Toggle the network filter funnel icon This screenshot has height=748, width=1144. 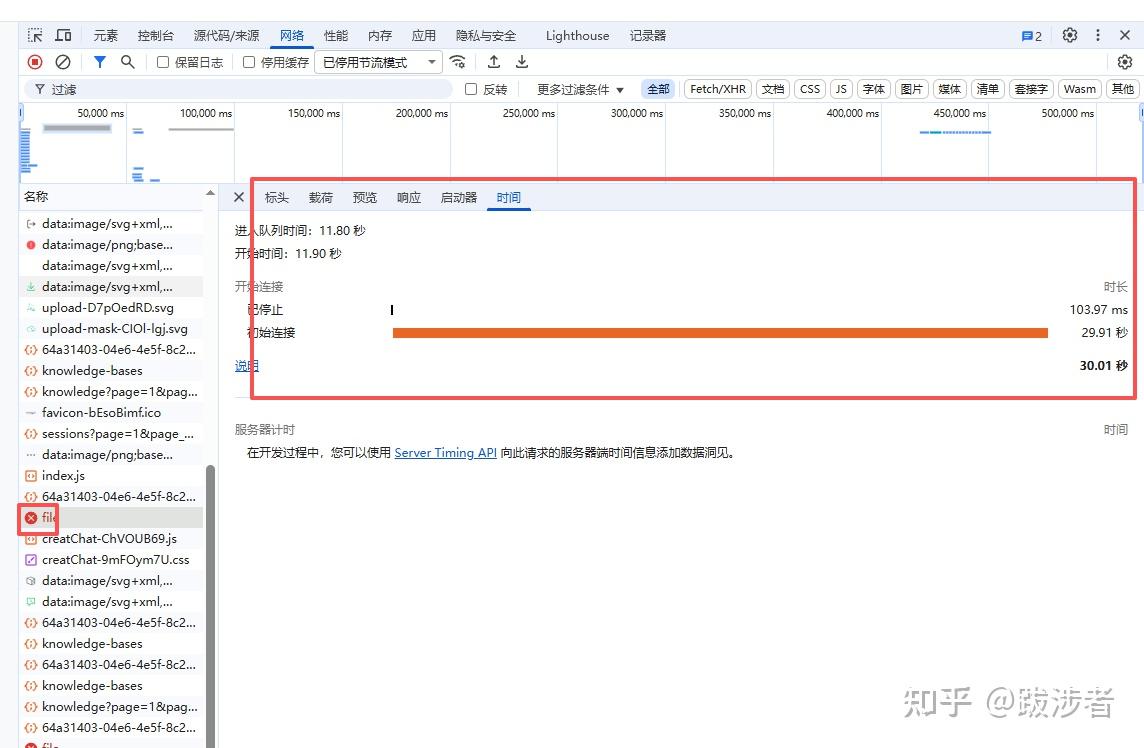click(100, 62)
